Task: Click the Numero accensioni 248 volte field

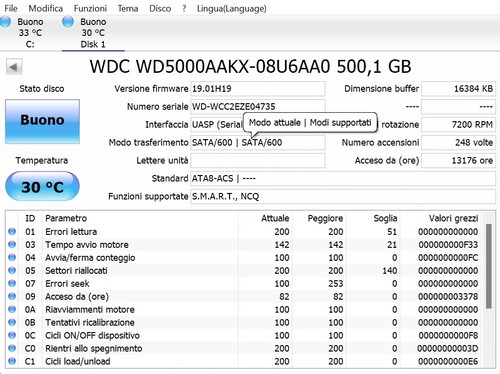Action: pyautogui.click(x=458, y=143)
